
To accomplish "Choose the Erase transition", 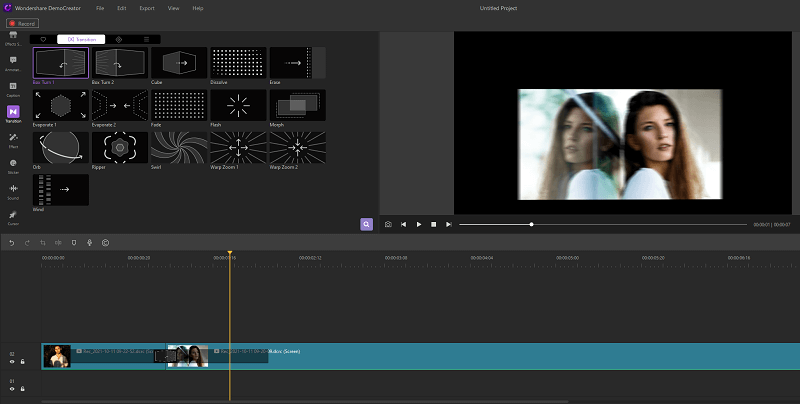I will click(x=297, y=63).
